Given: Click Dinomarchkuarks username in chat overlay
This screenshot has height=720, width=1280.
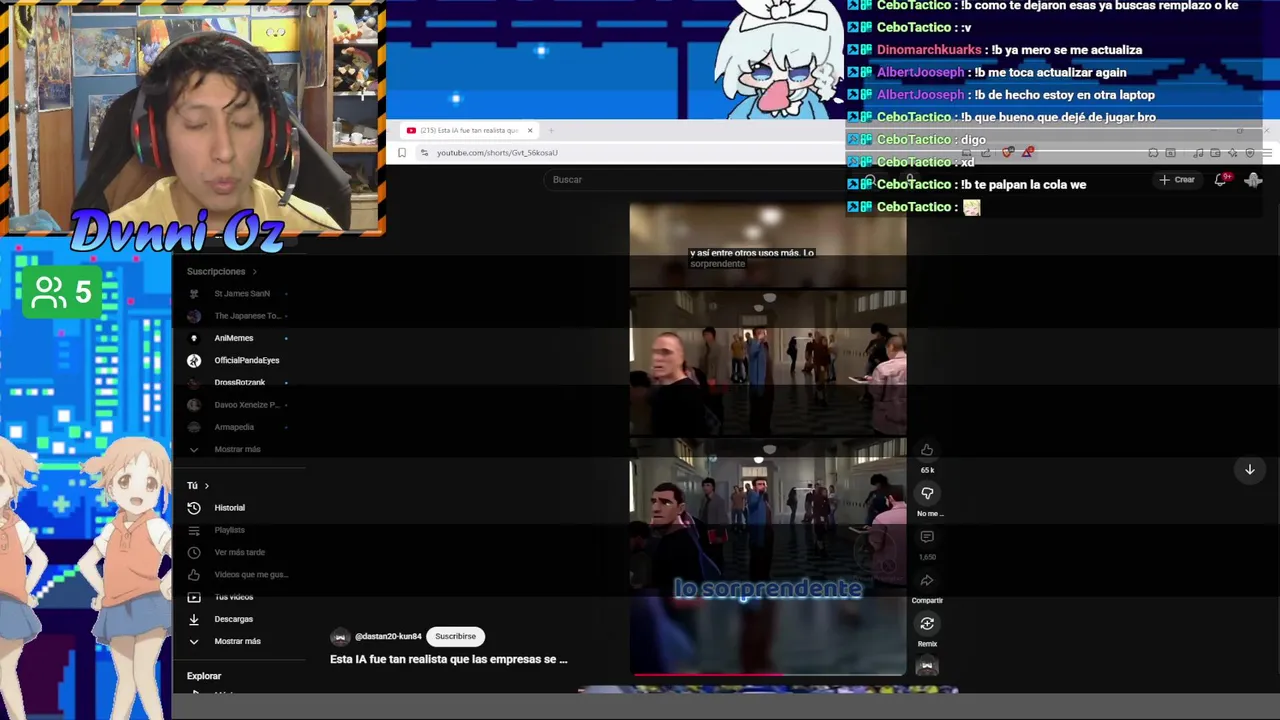Looking at the screenshot, I should coord(928,50).
